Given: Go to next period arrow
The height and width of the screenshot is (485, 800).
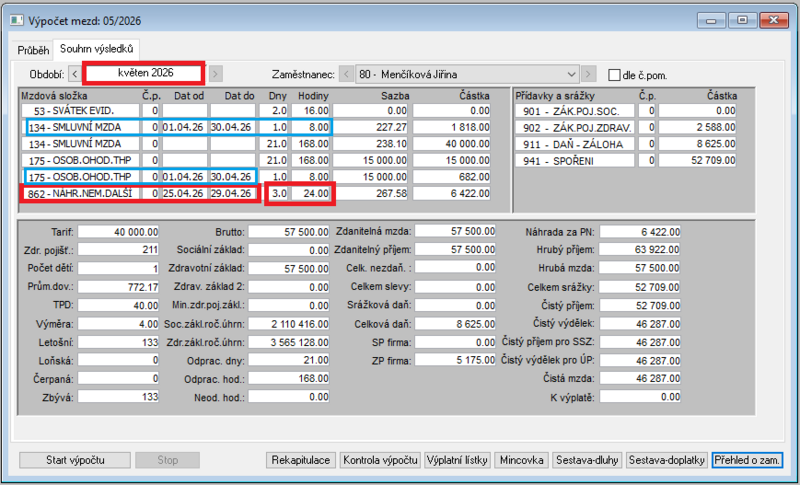Looking at the screenshot, I should tap(215, 74).
